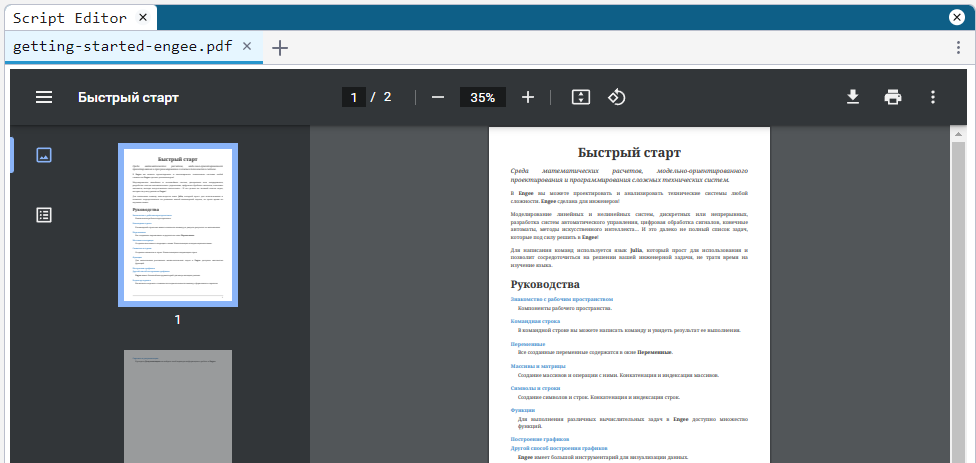976x463 pixels.
Task: Close the Script Editor tab
Action: (143, 17)
